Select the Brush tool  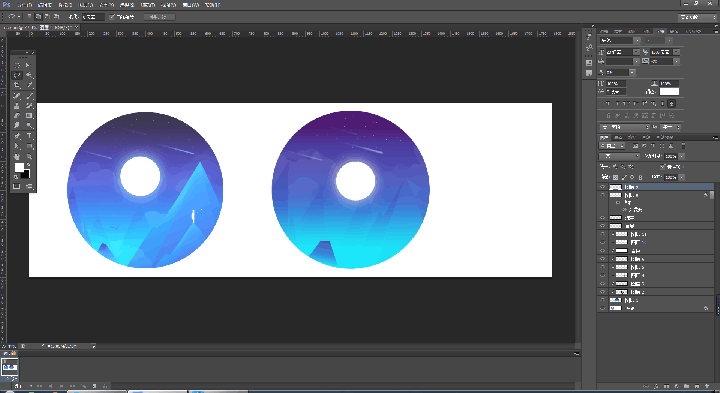tap(29, 95)
